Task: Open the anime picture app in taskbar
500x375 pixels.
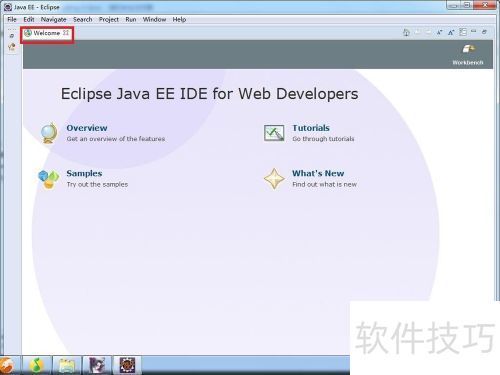Action: 97,365
